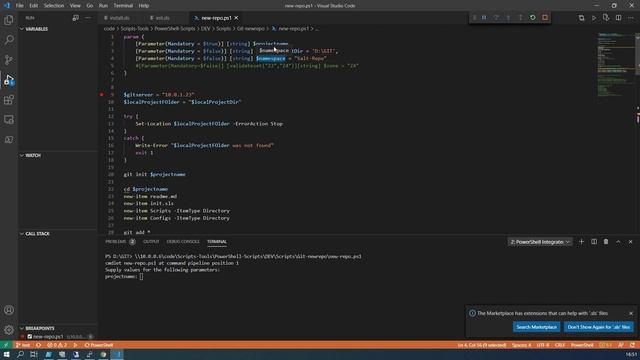Click the UTF-8 encoding status item

coord(543,345)
